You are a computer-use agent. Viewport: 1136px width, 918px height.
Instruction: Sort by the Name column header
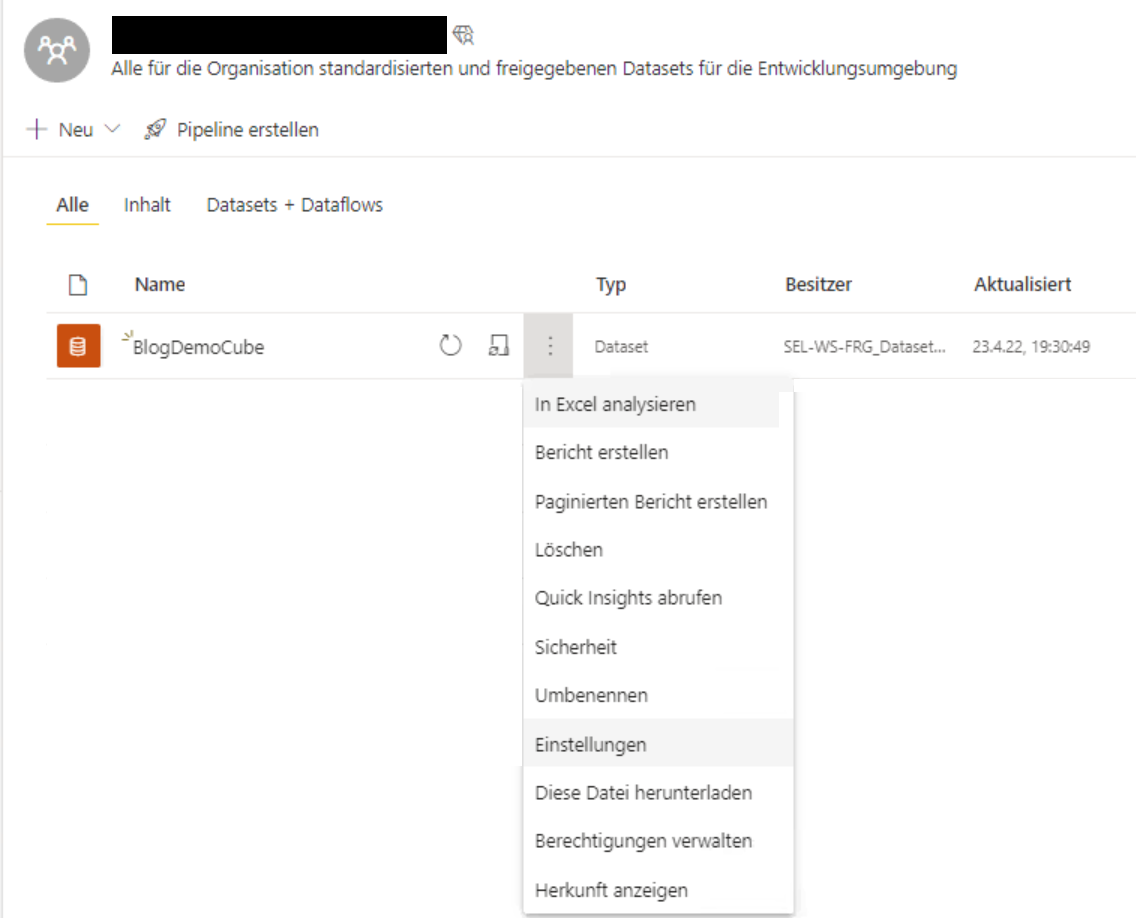coord(159,284)
